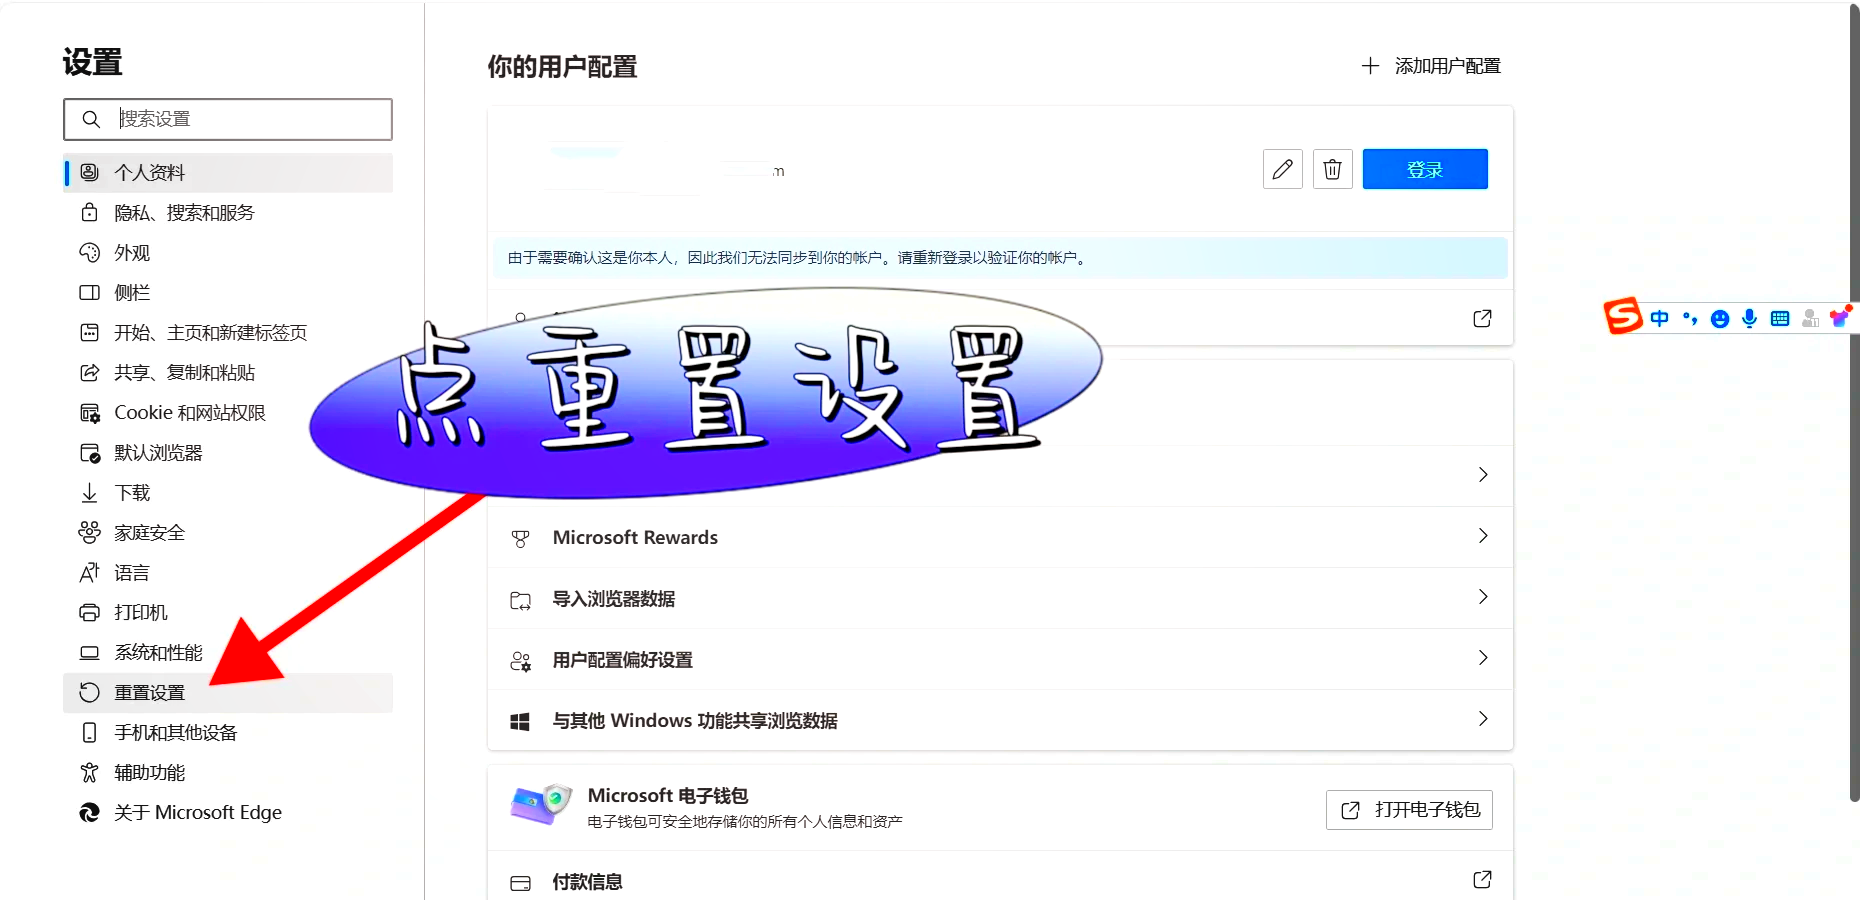
Task: Open 导入浏览器数据
Action: tap(1000, 598)
